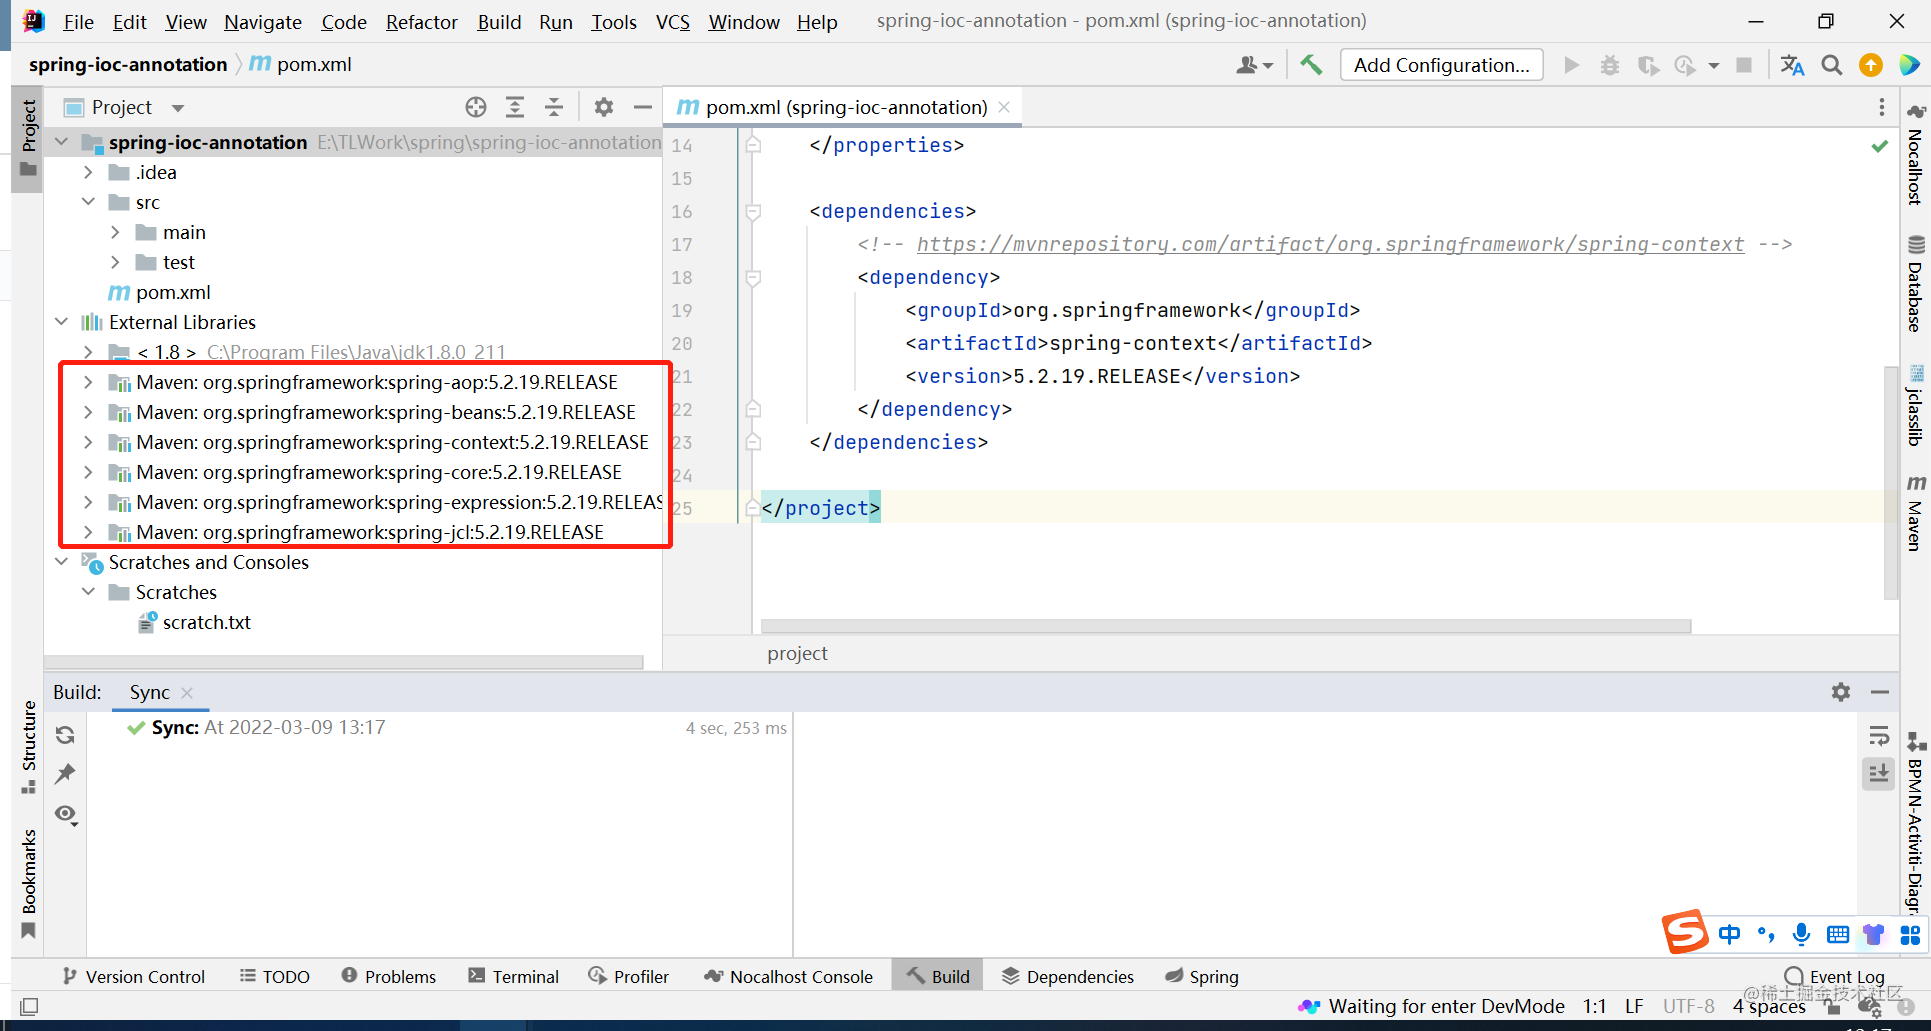Click spring-ioc-annotation breadcrumb in navigation bar
The height and width of the screenshot is (1031, 1931).
point(128,64)
